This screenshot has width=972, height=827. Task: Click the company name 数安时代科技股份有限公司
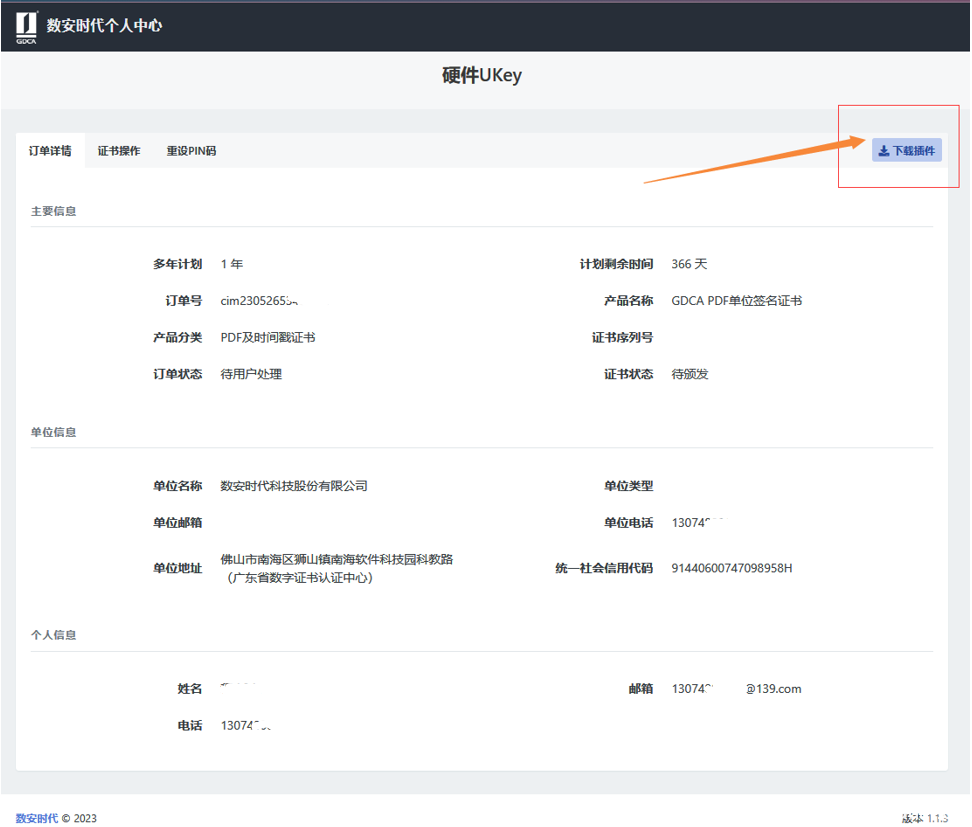[x=294, y=486]
